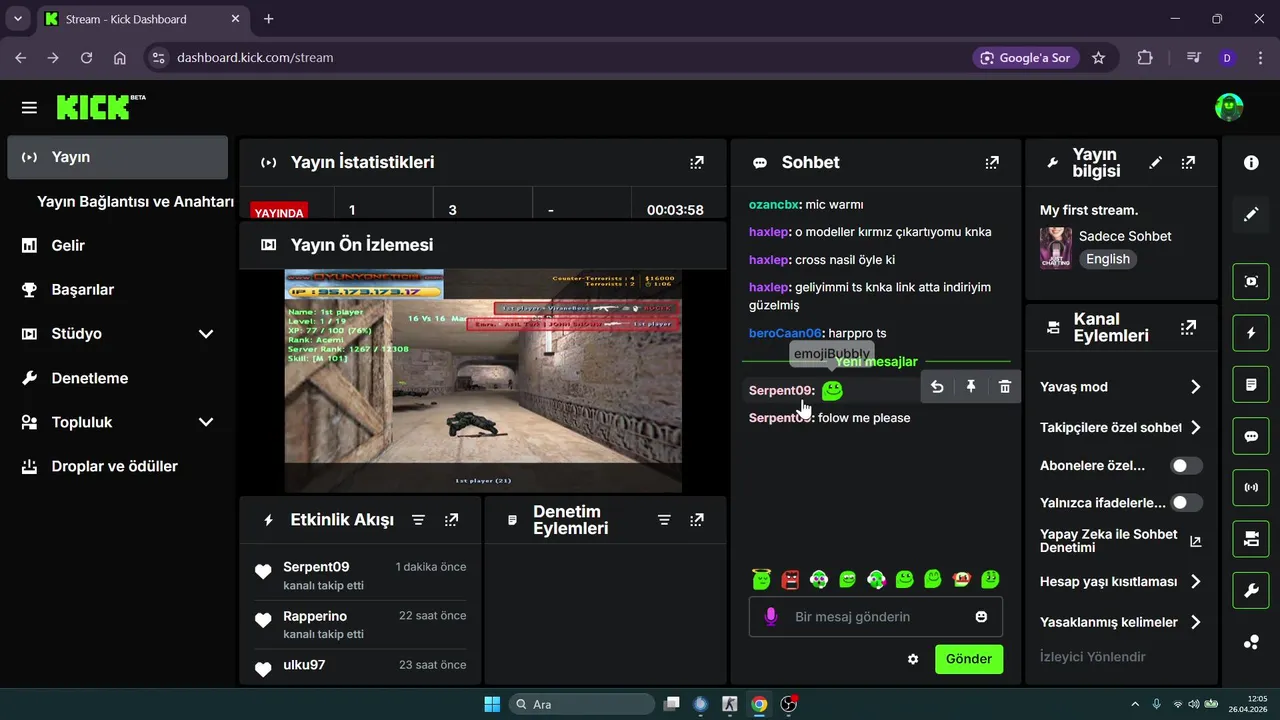The width and height of the screenshot is (1280, 720).
Task: Click Rapperino in Etkinlik Akışı
Action: click(315, 616)
